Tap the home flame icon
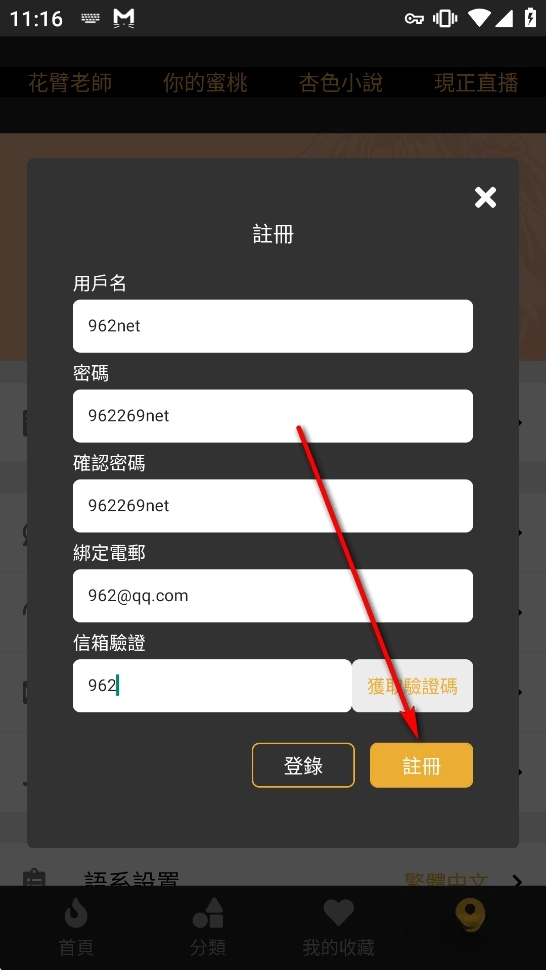The width and height of the screenshot is (546, 970). click(76, 914)
